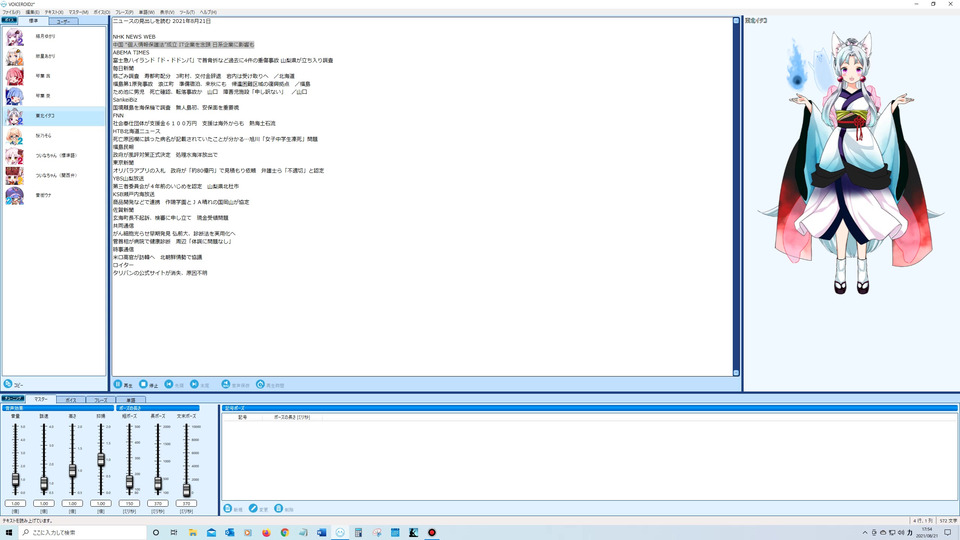Click the 'SankeiBiz' line in text
Screen dimensions: 960x540
(x=125, y=100)
